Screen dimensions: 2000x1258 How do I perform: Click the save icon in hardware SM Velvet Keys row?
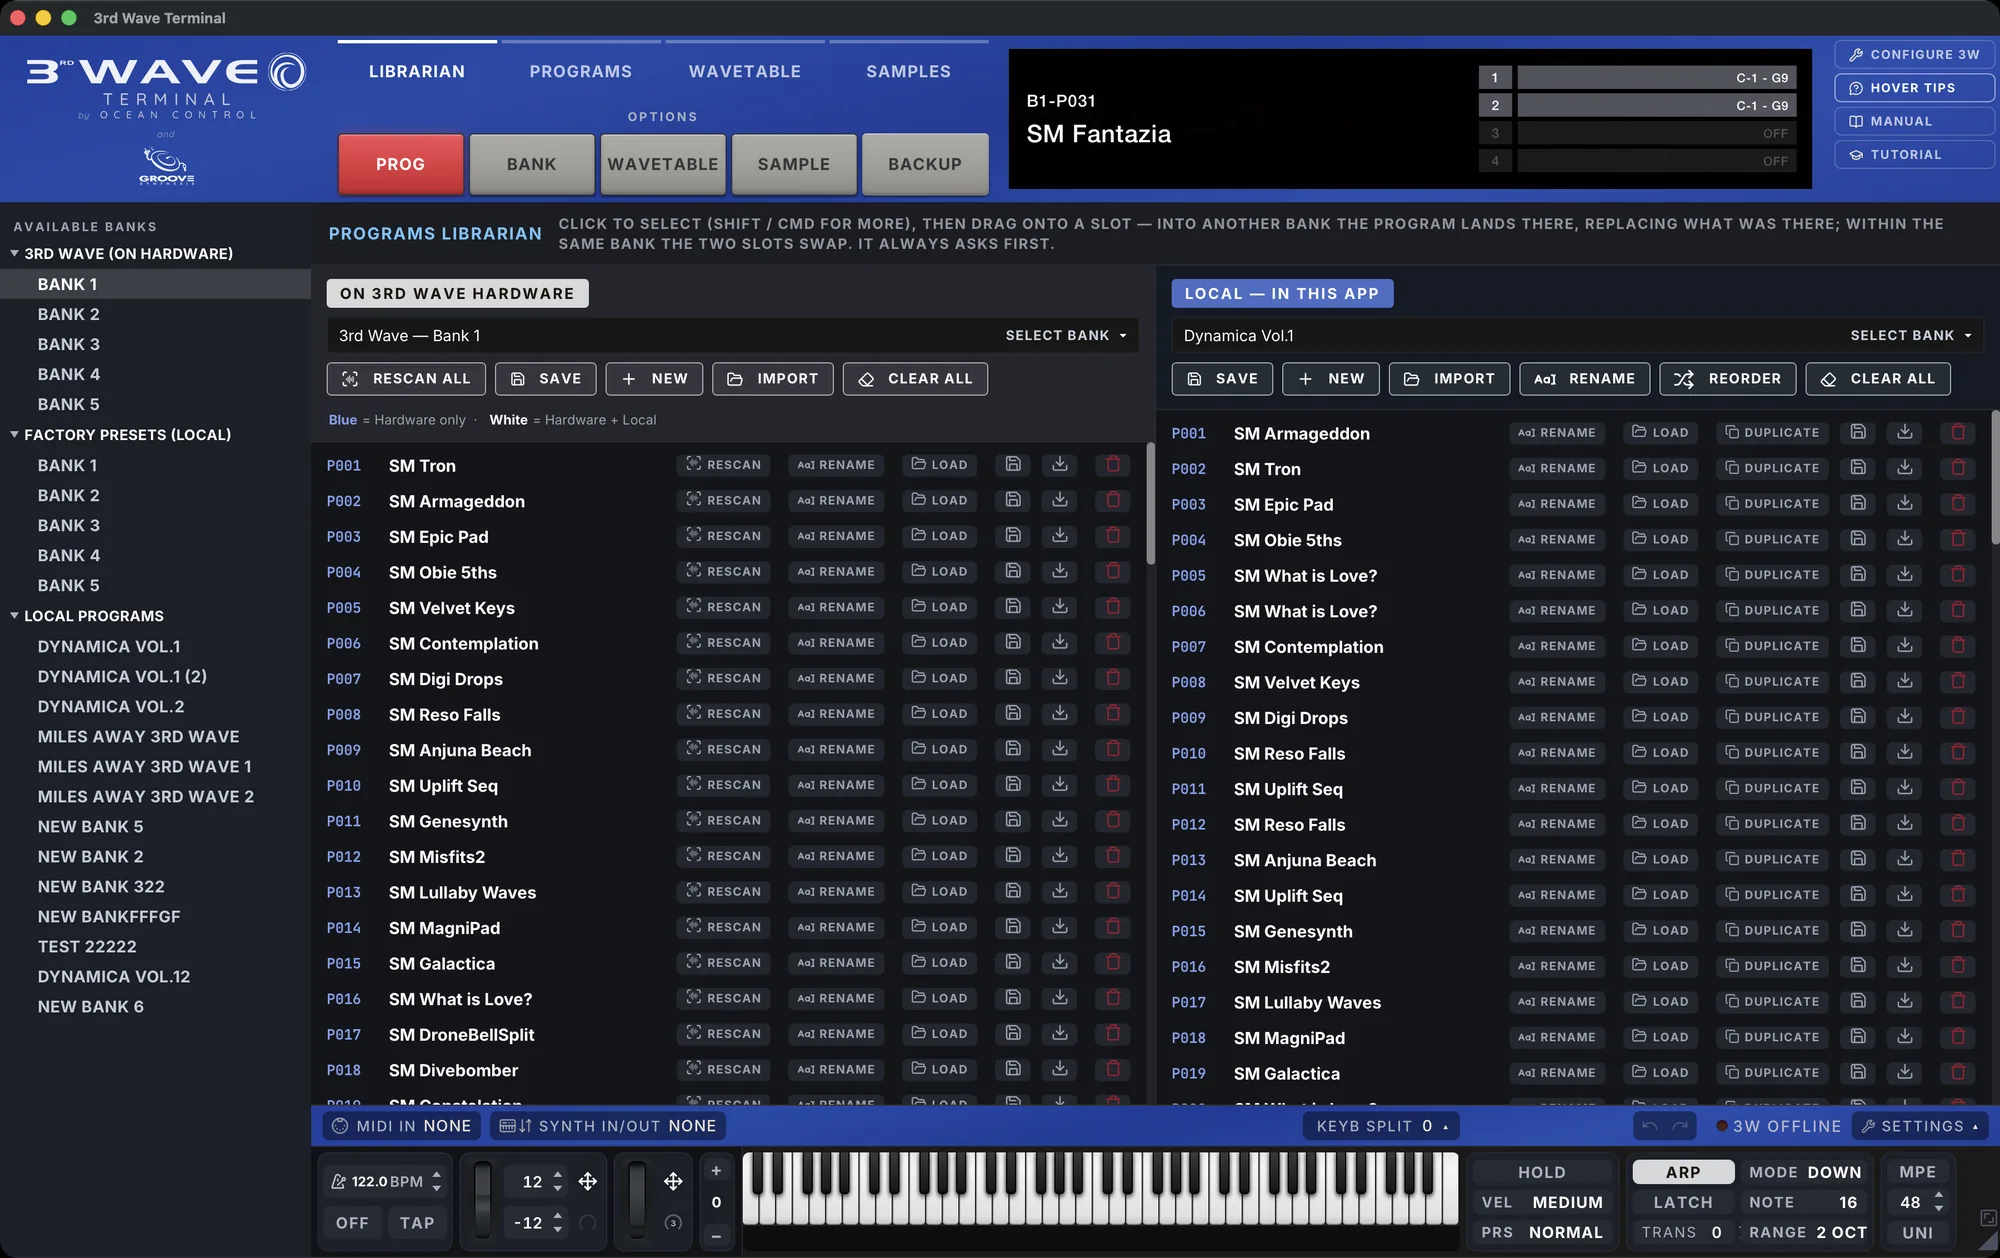tap(1013, 607)
